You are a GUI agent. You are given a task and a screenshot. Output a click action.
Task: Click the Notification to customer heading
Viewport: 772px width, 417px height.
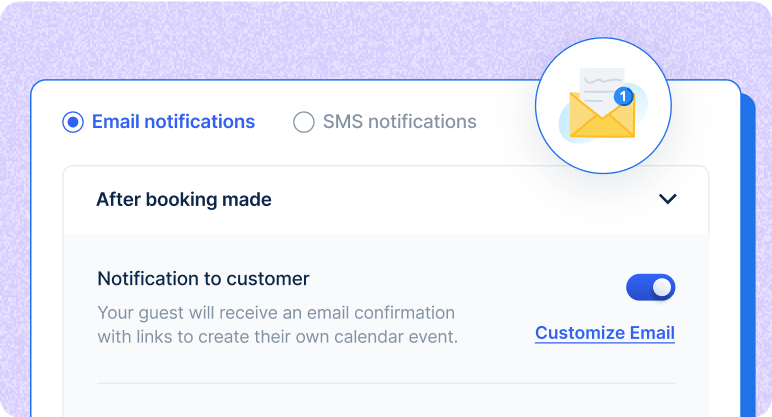(x=203, y=279)
